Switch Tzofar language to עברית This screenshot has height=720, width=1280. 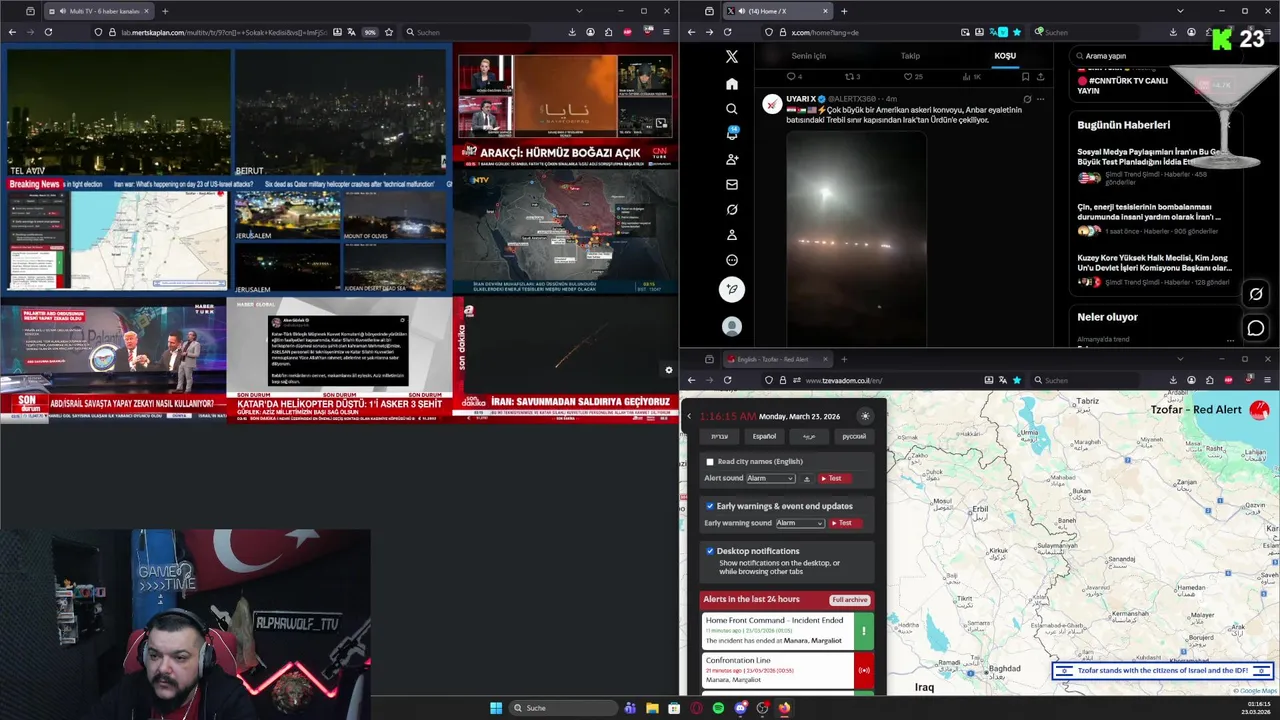pos(720,436)
